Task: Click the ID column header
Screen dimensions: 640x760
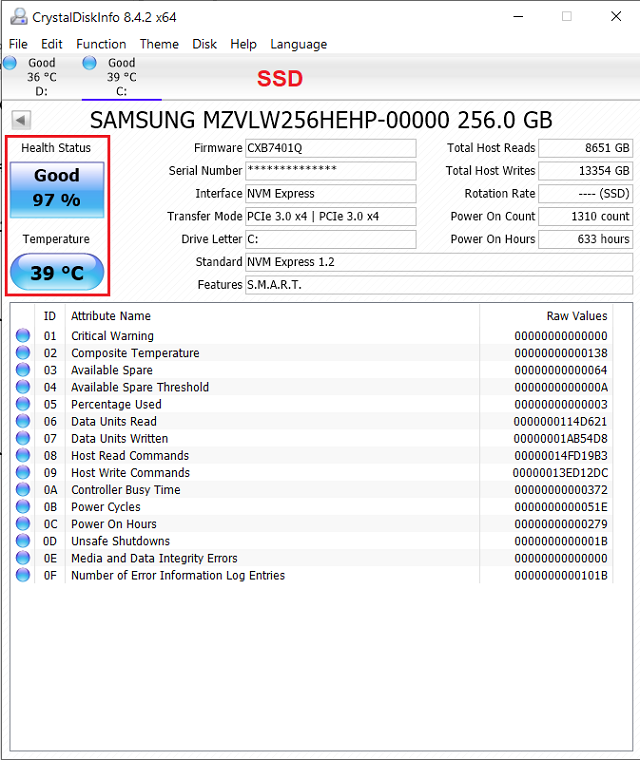Action: point(49,316)
